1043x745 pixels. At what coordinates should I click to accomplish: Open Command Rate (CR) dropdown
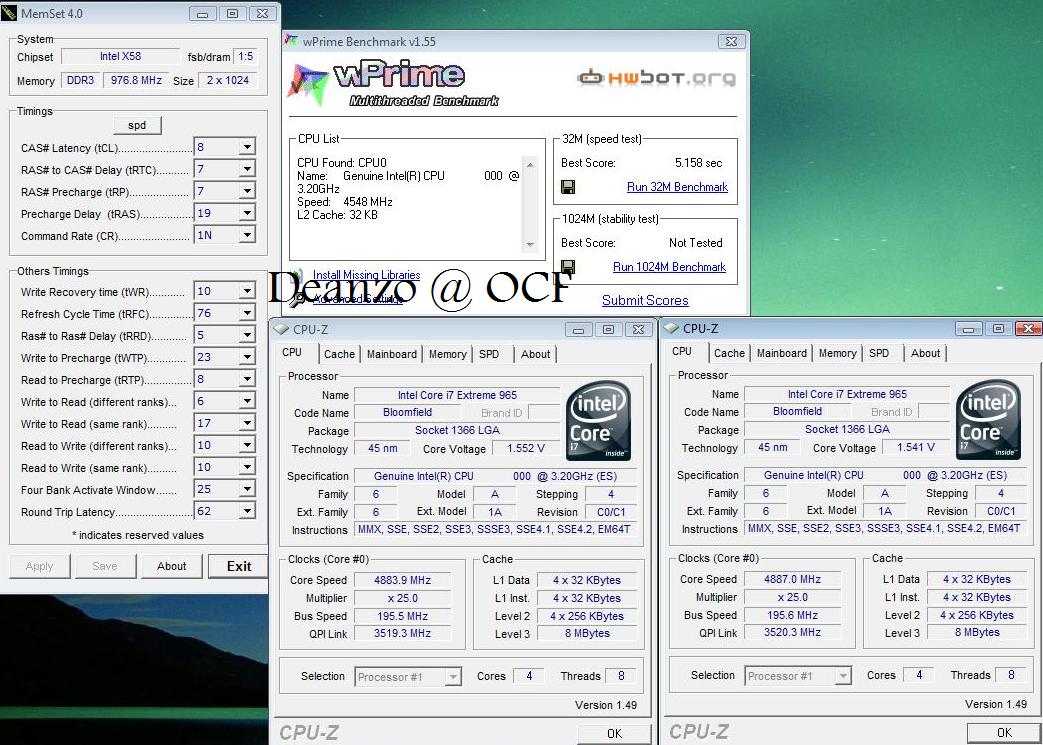click(x=247, y=235)
